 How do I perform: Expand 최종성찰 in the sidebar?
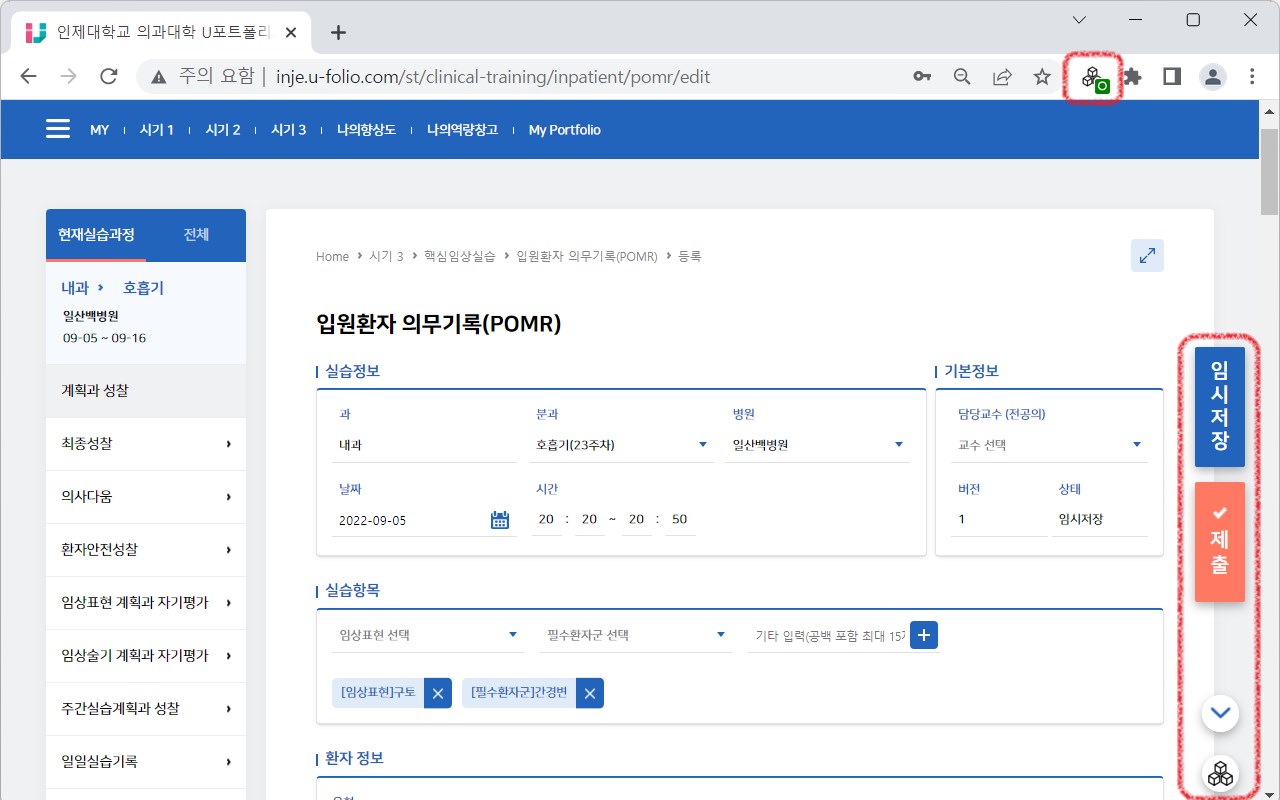click(146, 444)
